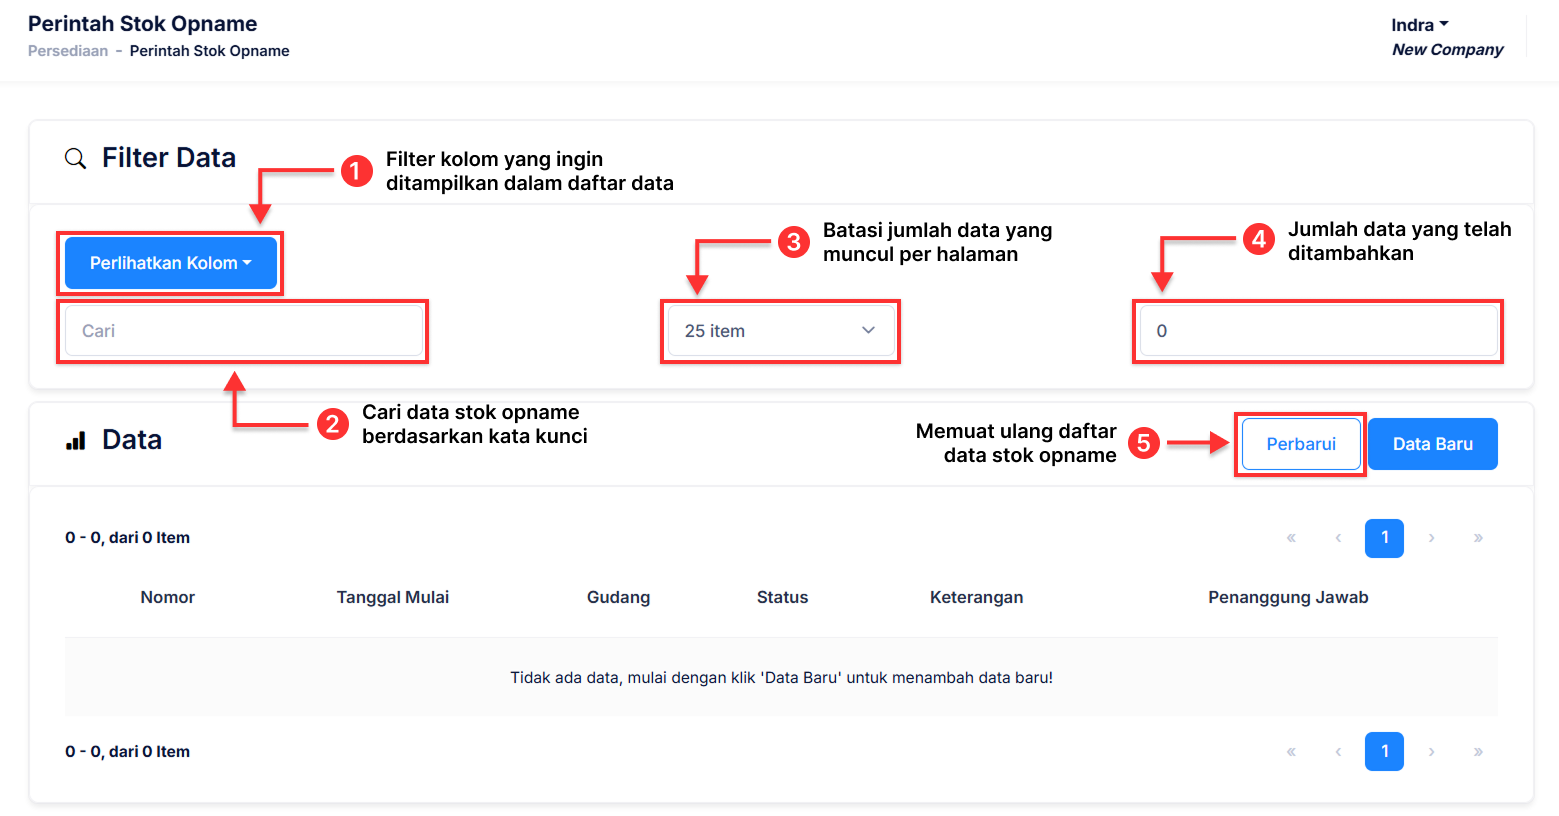
Task: Click the first-page double-arrow icon at top pagination
Action: point(1291,538)
